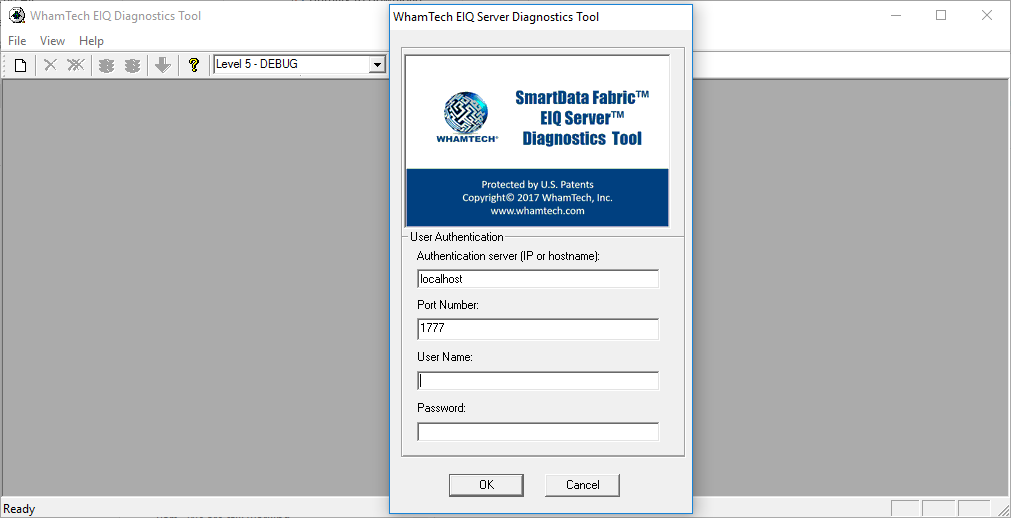The image size is (1011, 518).
Task: Click the dialog title WhamTech EIQ Server Diagnostics Tool
Action: 496,17
